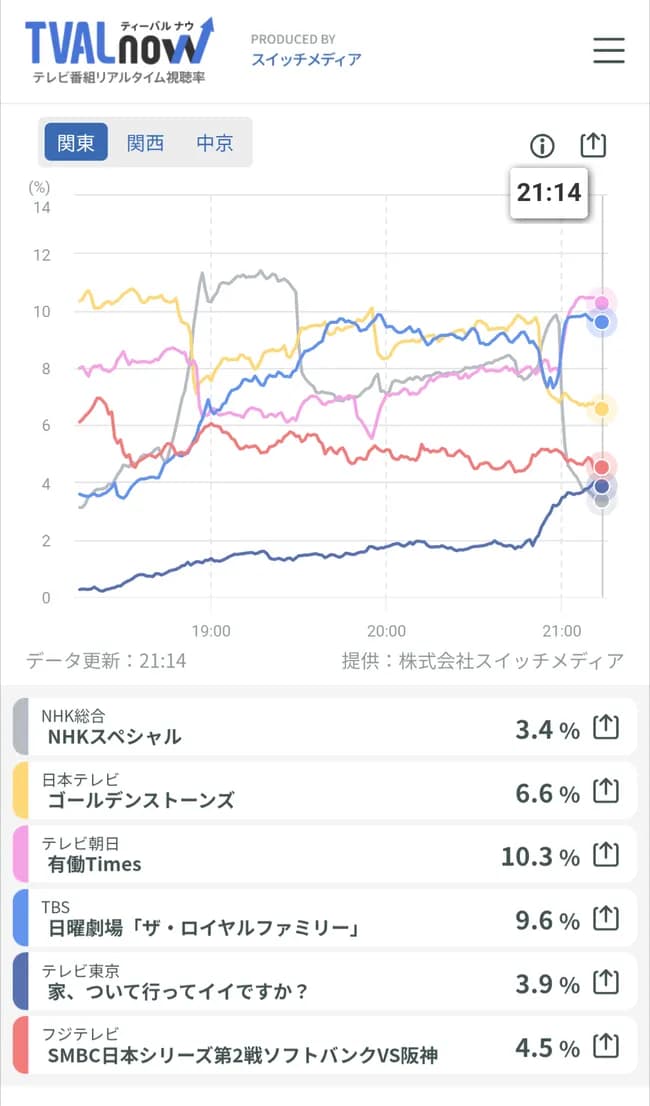Click the info icon near the chart
The height and width of the screenshot is (1106, 650).
[x=541, y=145]
